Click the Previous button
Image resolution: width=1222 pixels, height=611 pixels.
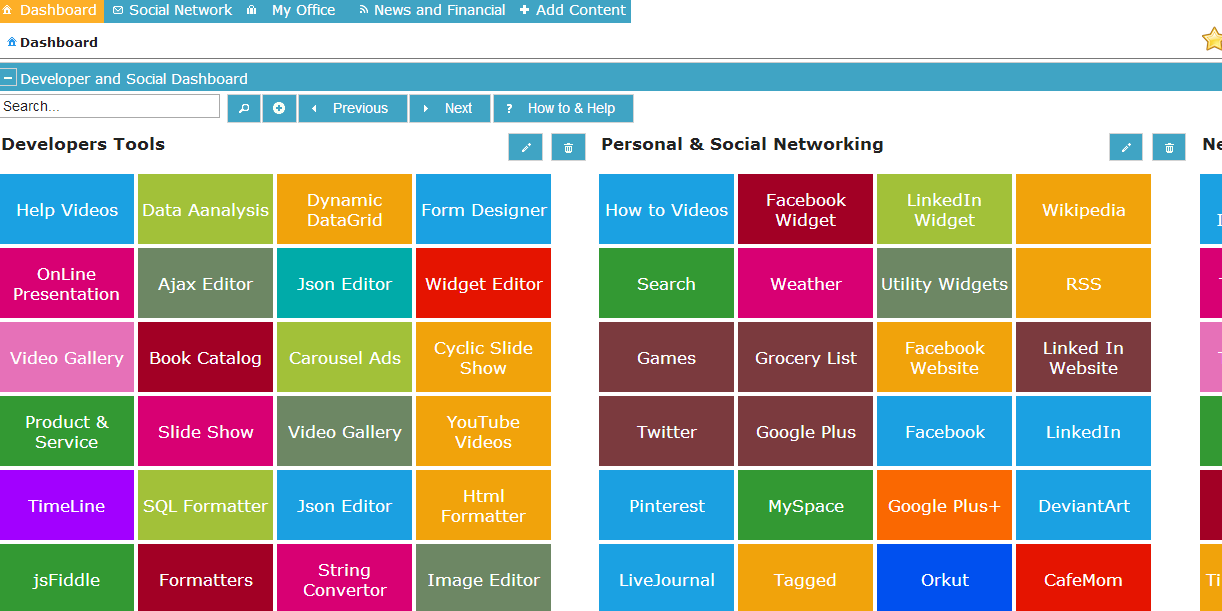pos(353,108)
